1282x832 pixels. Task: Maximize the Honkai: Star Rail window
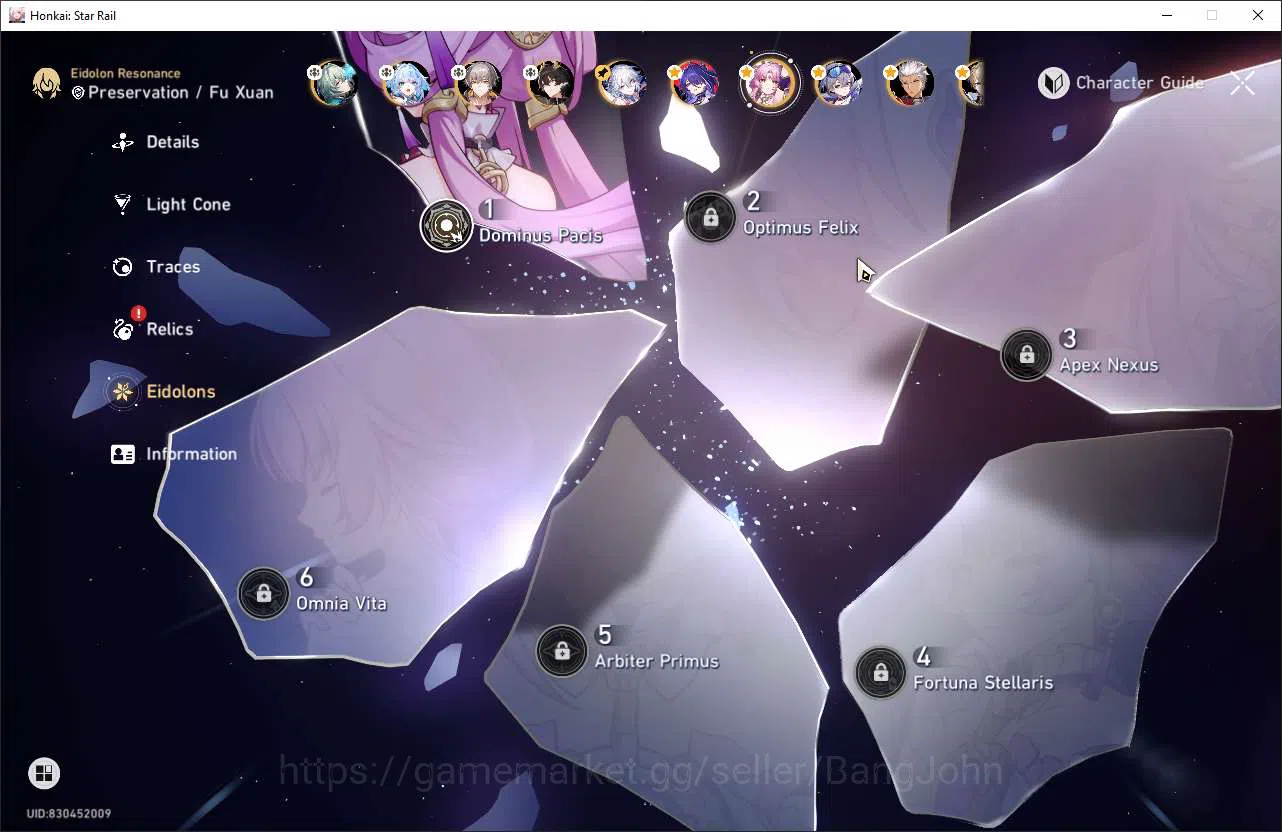[1212, 15]
